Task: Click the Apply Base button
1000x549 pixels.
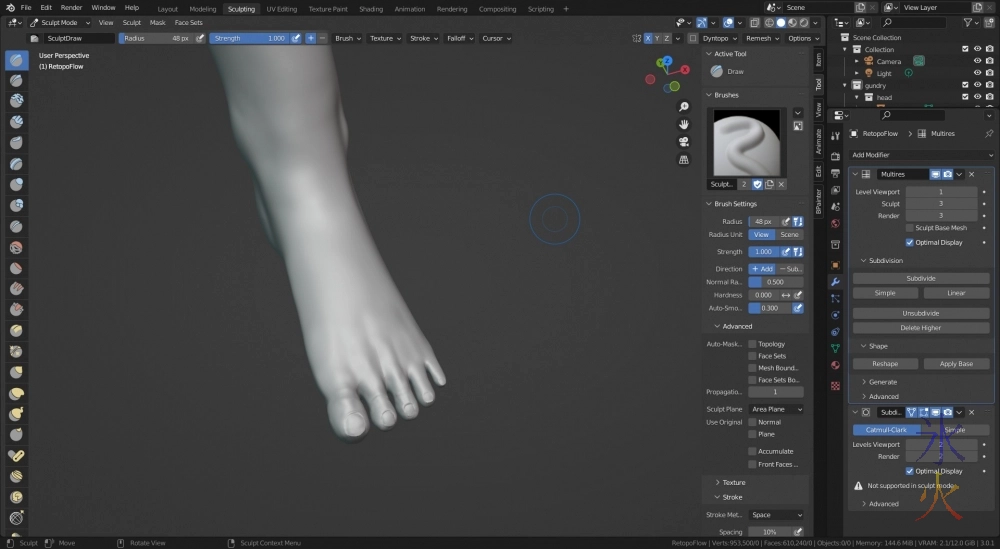Action: coord(956,364)
